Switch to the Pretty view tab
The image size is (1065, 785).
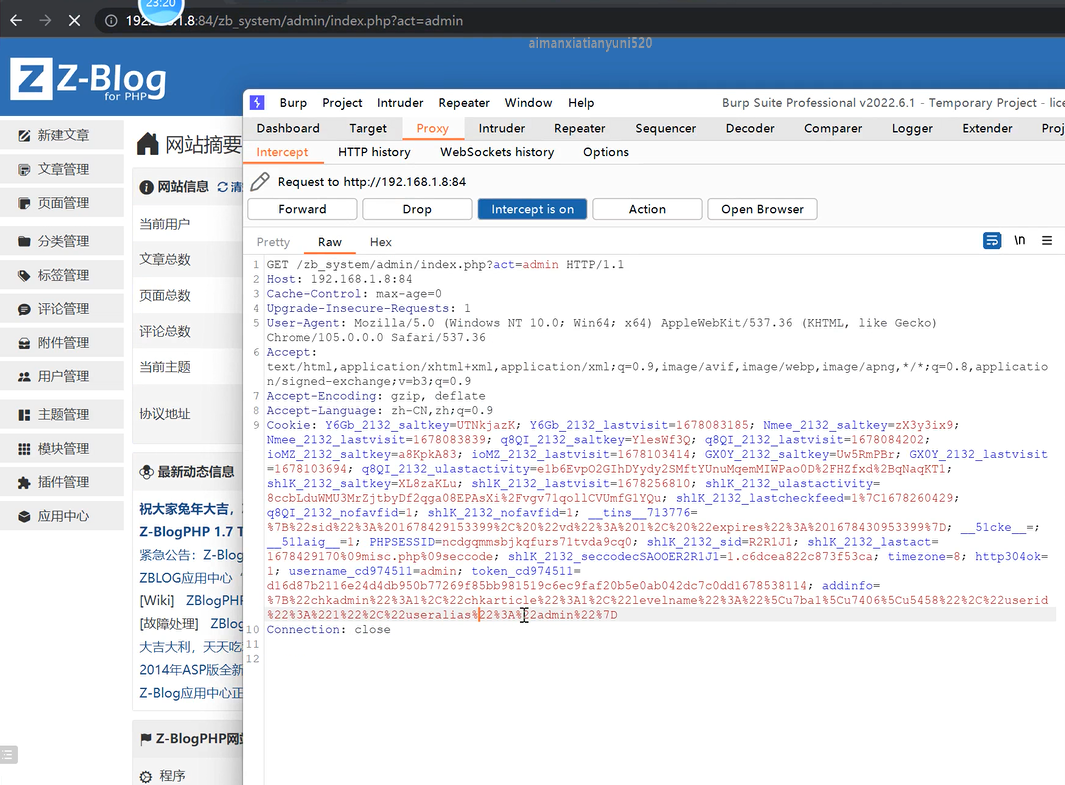pos(273,242)
